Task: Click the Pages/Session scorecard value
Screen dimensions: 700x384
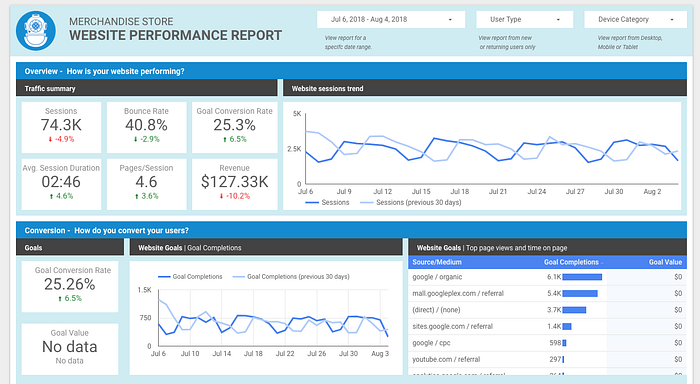Action: (146, 182)
